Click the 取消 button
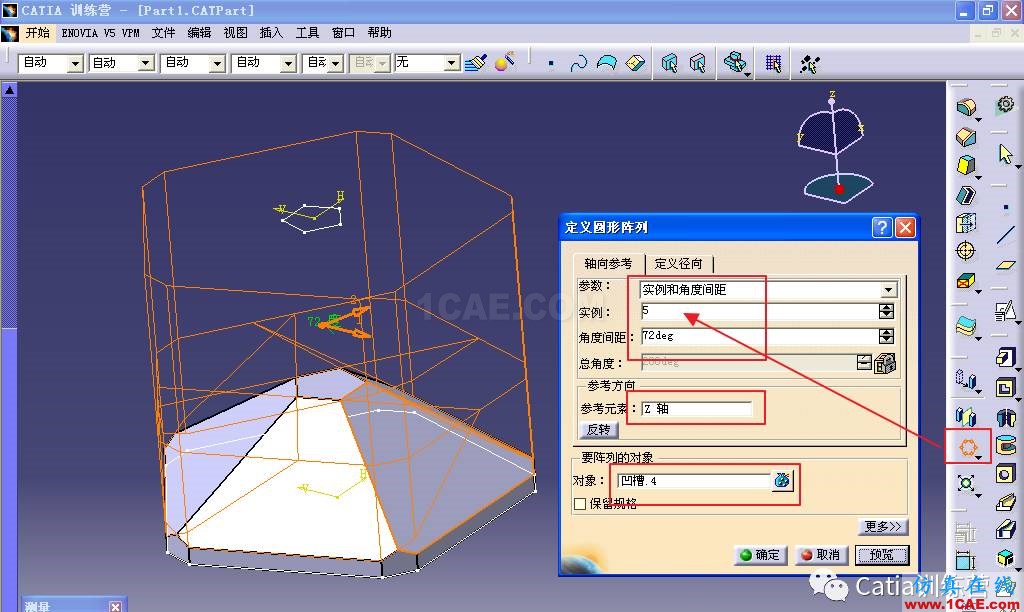Viewport: 1024px width, 612px height. coord(821,555)
